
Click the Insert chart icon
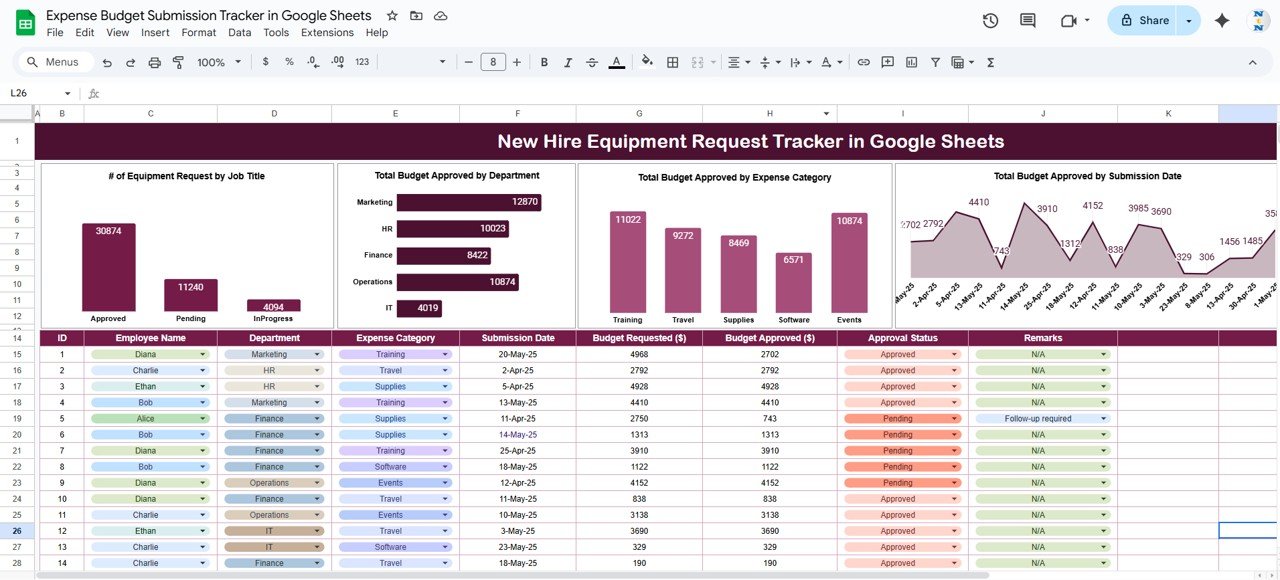[911, 62]
